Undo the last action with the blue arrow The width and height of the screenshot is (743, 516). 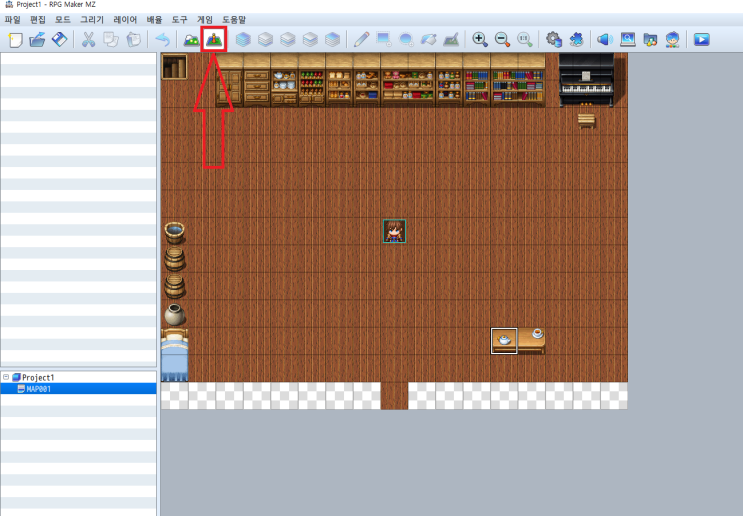click(162, 39)
